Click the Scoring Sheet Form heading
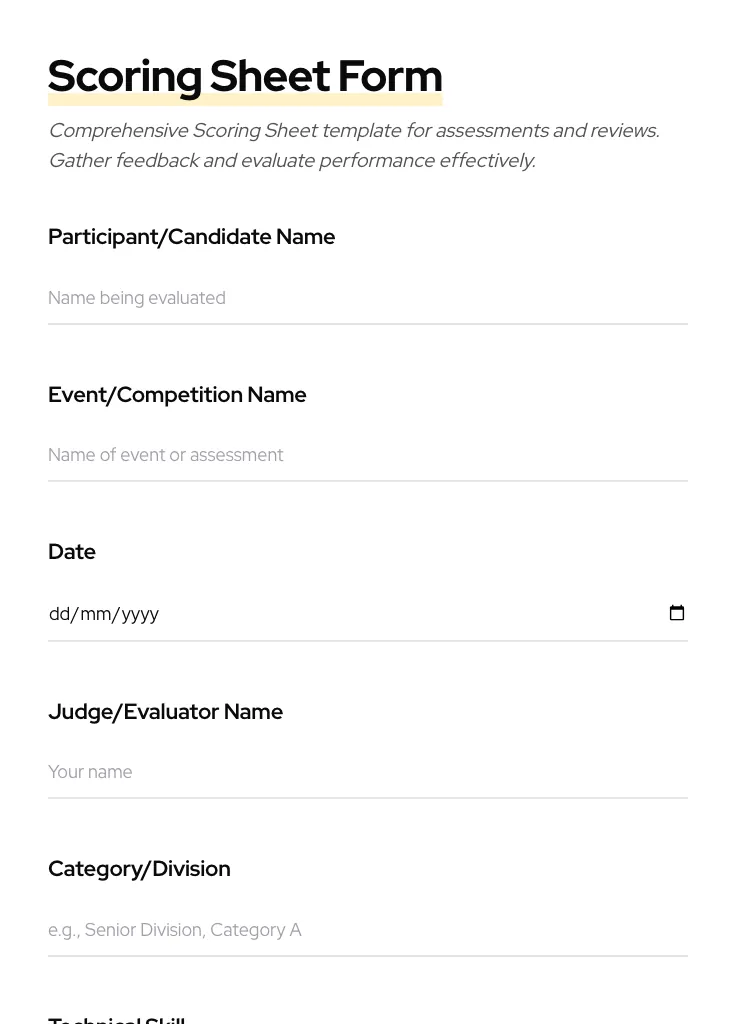736x1024 pixels. click(x=245, y=76)
